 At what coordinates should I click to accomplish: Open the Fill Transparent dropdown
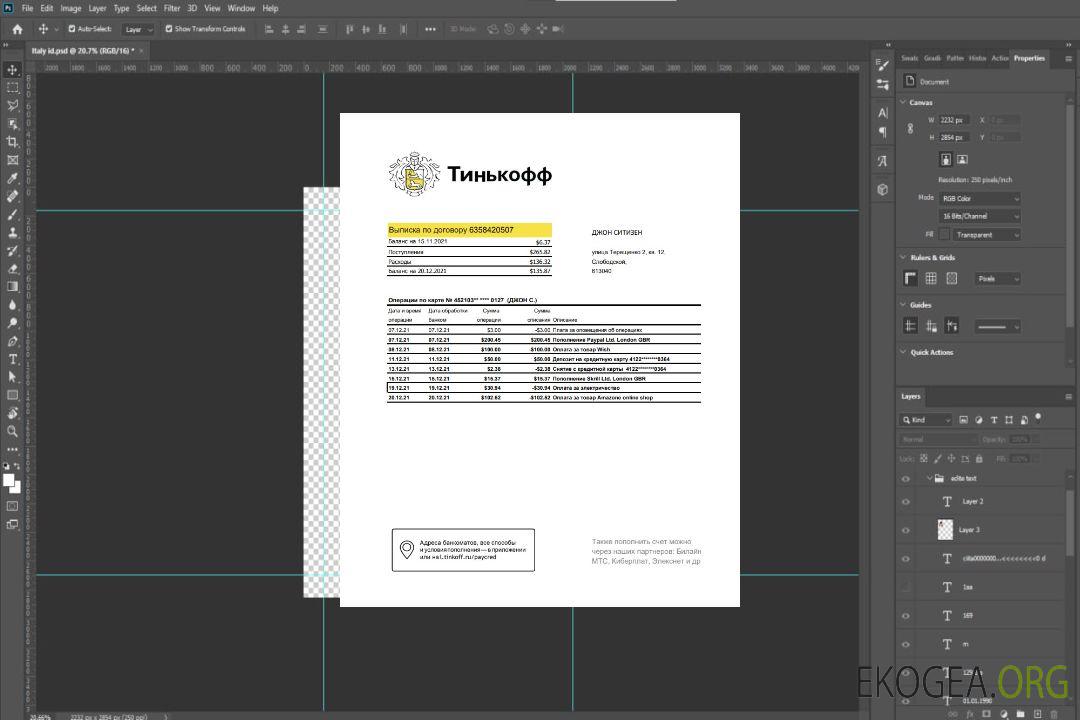pos(987,235)
